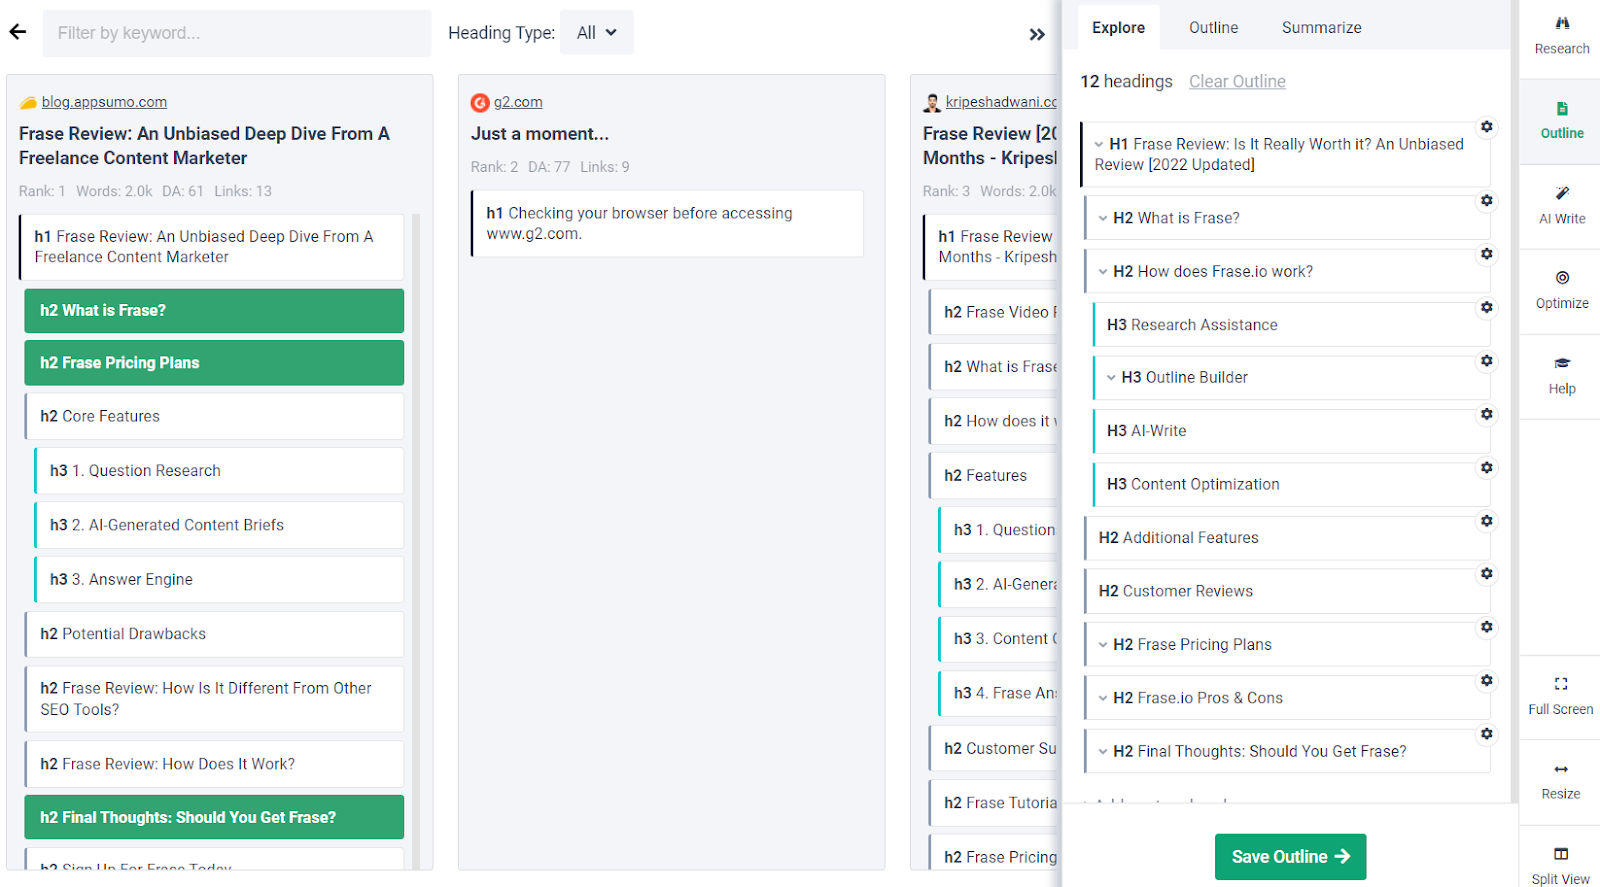Click the back arrow icon

[x=18, y=32]
